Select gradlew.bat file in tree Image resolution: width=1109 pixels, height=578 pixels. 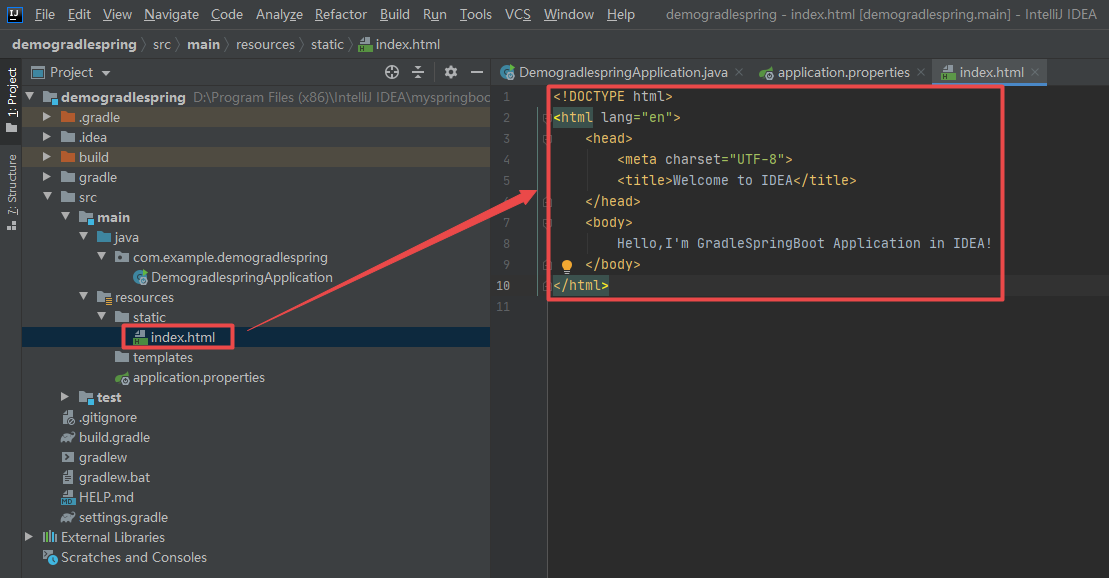click(106, 477)
